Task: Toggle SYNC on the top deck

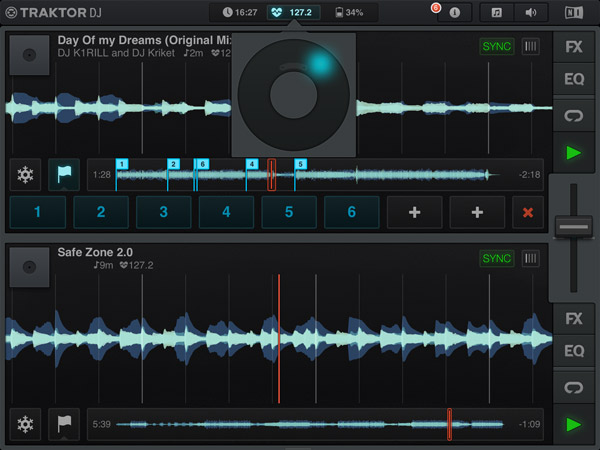Action: click(x=497, y=47)
